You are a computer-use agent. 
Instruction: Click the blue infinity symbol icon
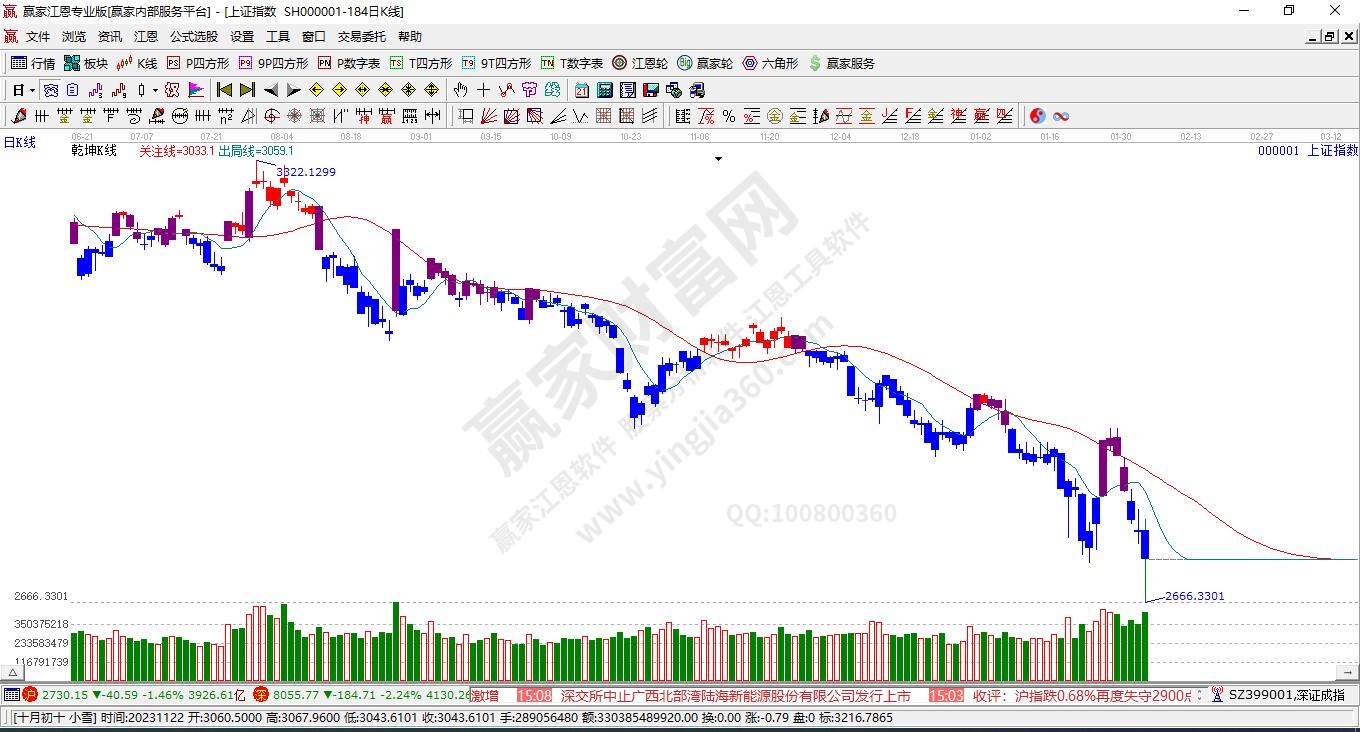pyautogui.click(x=1061, y=116)
